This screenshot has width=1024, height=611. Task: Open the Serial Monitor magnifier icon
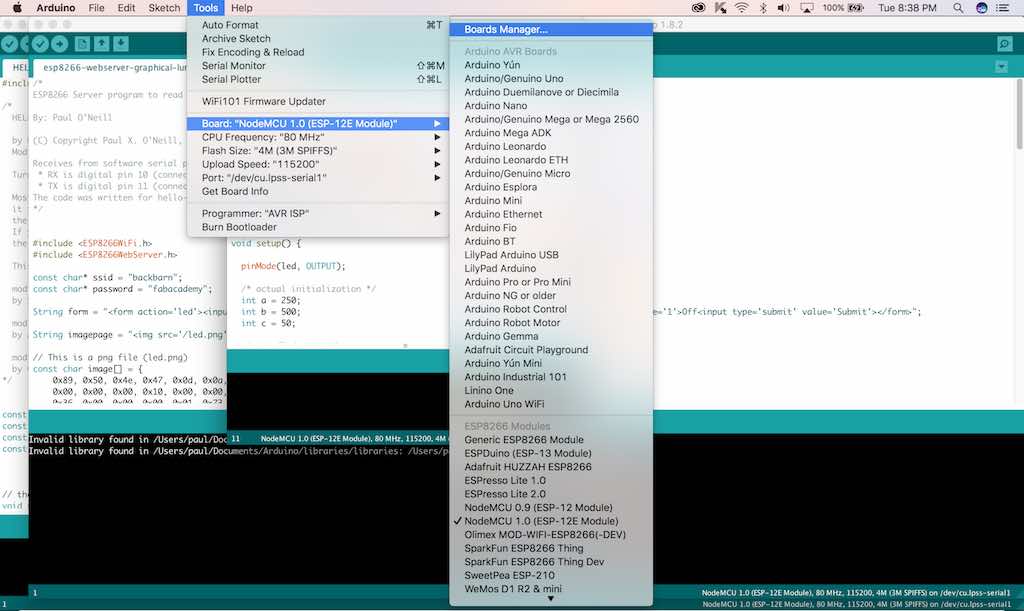coord(1004,44)
